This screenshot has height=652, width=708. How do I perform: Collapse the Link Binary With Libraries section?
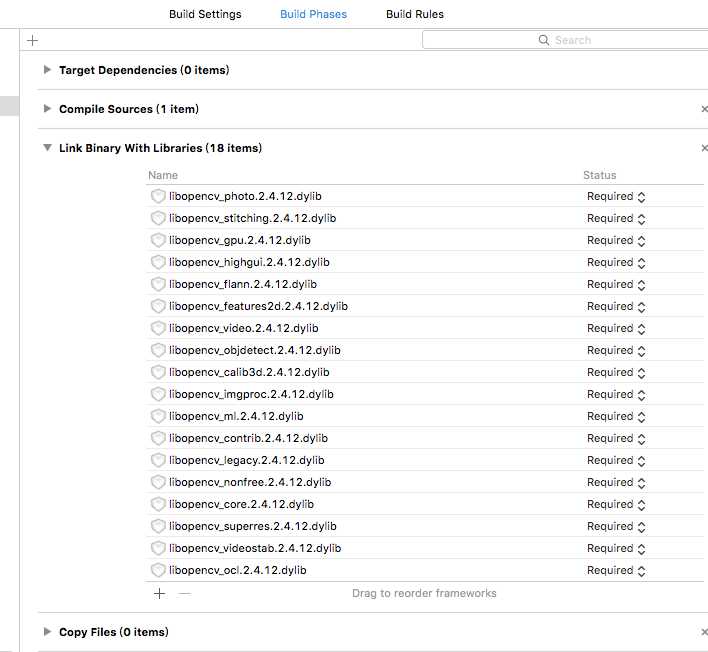(x=47, y=148)
